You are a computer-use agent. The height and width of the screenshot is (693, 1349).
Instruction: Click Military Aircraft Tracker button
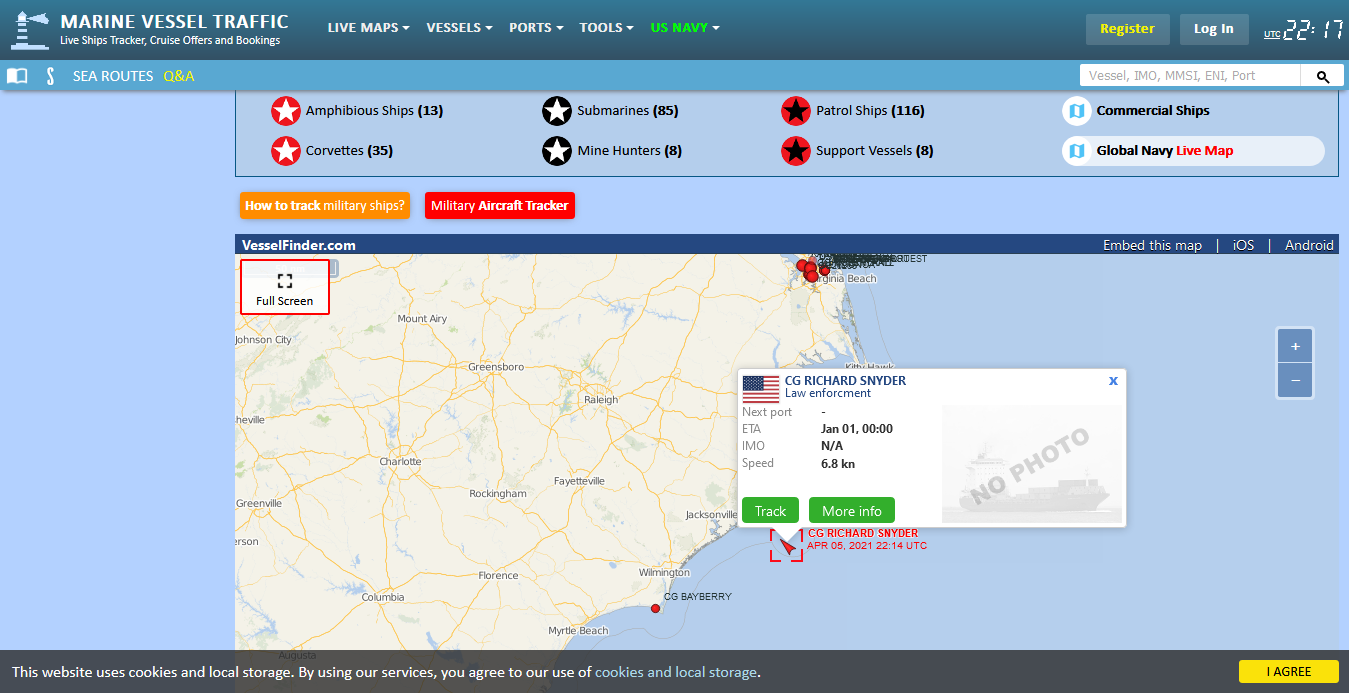click(x=500, y=205)
